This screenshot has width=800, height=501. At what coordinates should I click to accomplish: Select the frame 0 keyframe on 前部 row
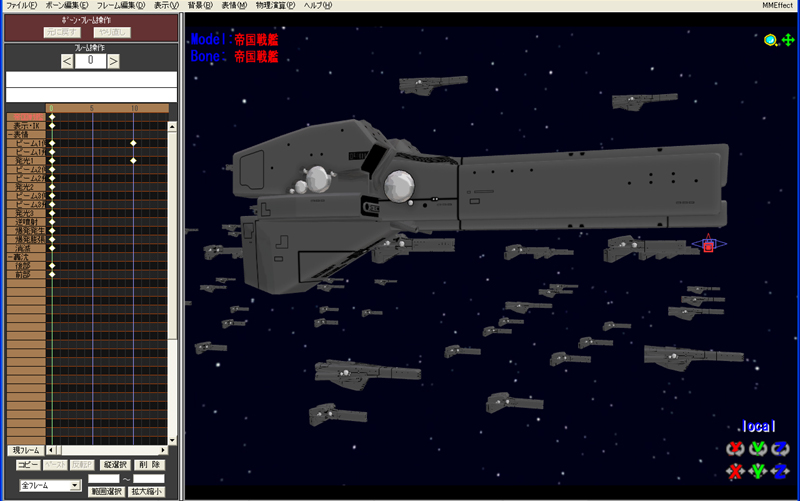(52, 274)
